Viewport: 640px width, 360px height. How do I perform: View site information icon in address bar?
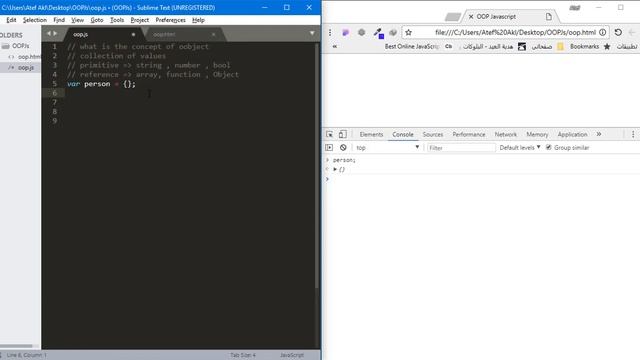(602, 32)
